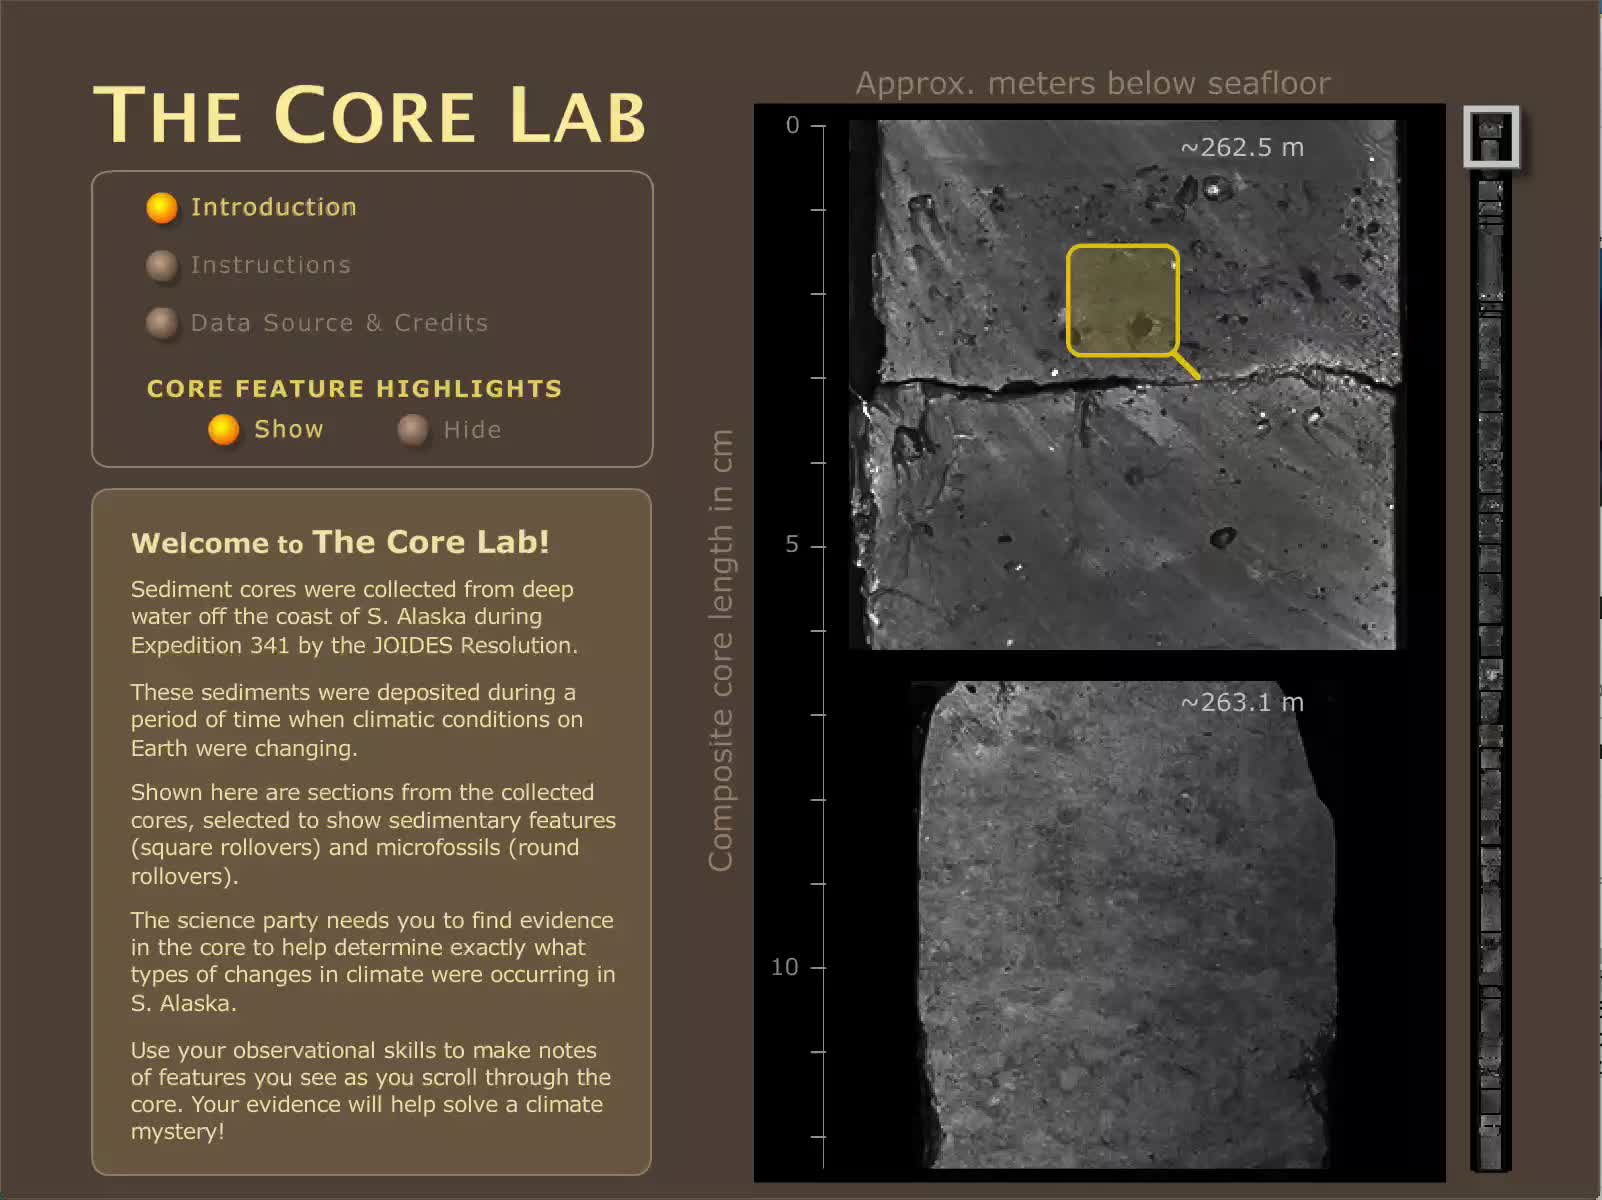1602x1200 pixels.
Task: Open the Data Source & Credits text
Action: tap(339, 323)
